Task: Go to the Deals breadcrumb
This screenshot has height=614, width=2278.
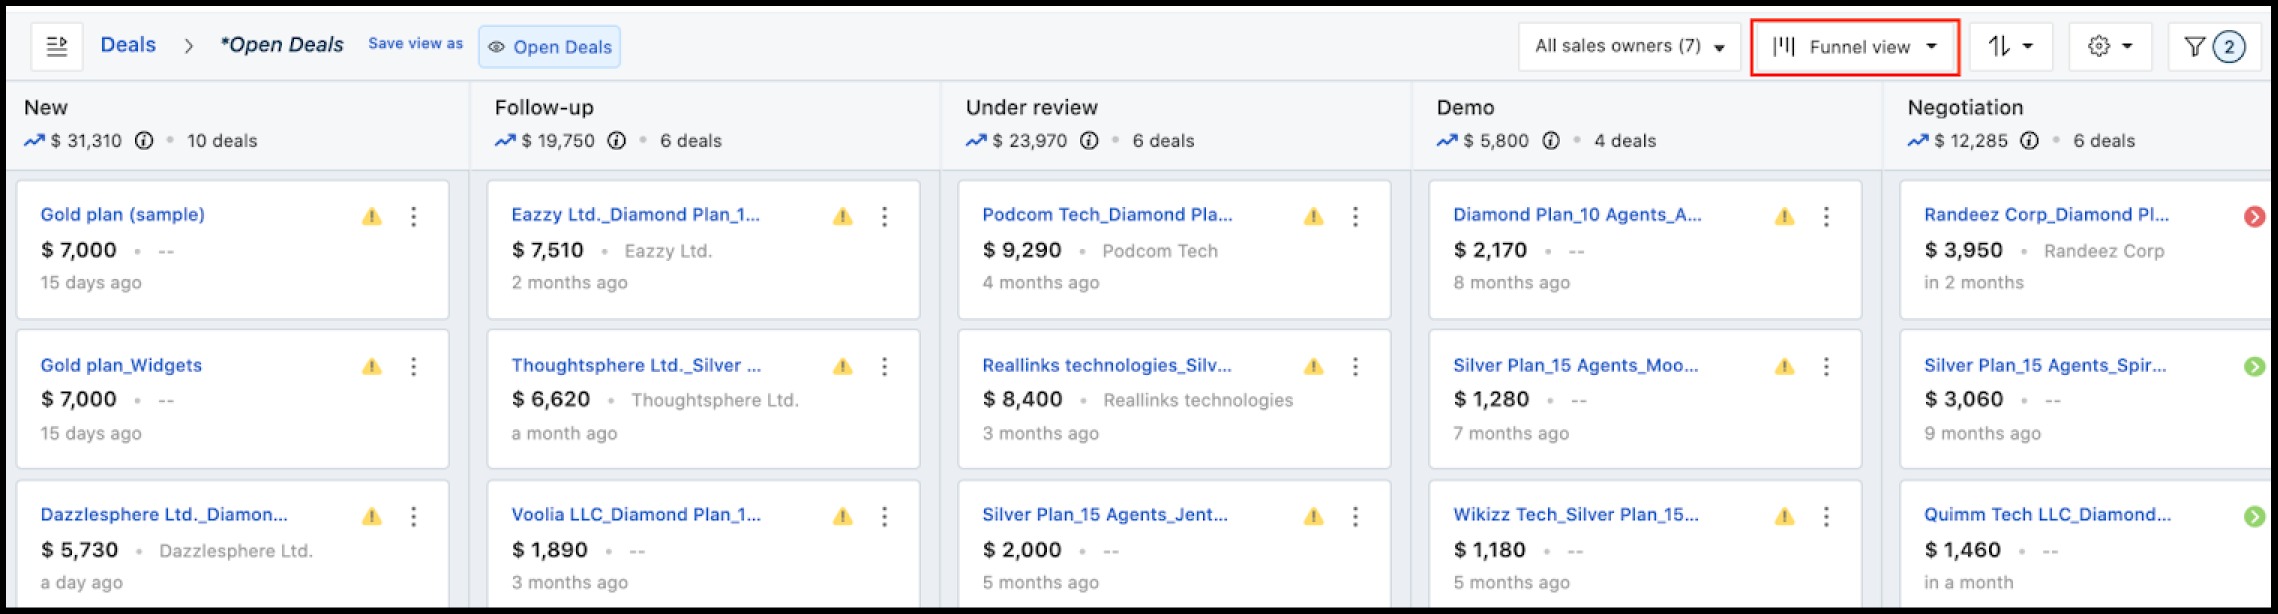Action: (x=128, y=45)
